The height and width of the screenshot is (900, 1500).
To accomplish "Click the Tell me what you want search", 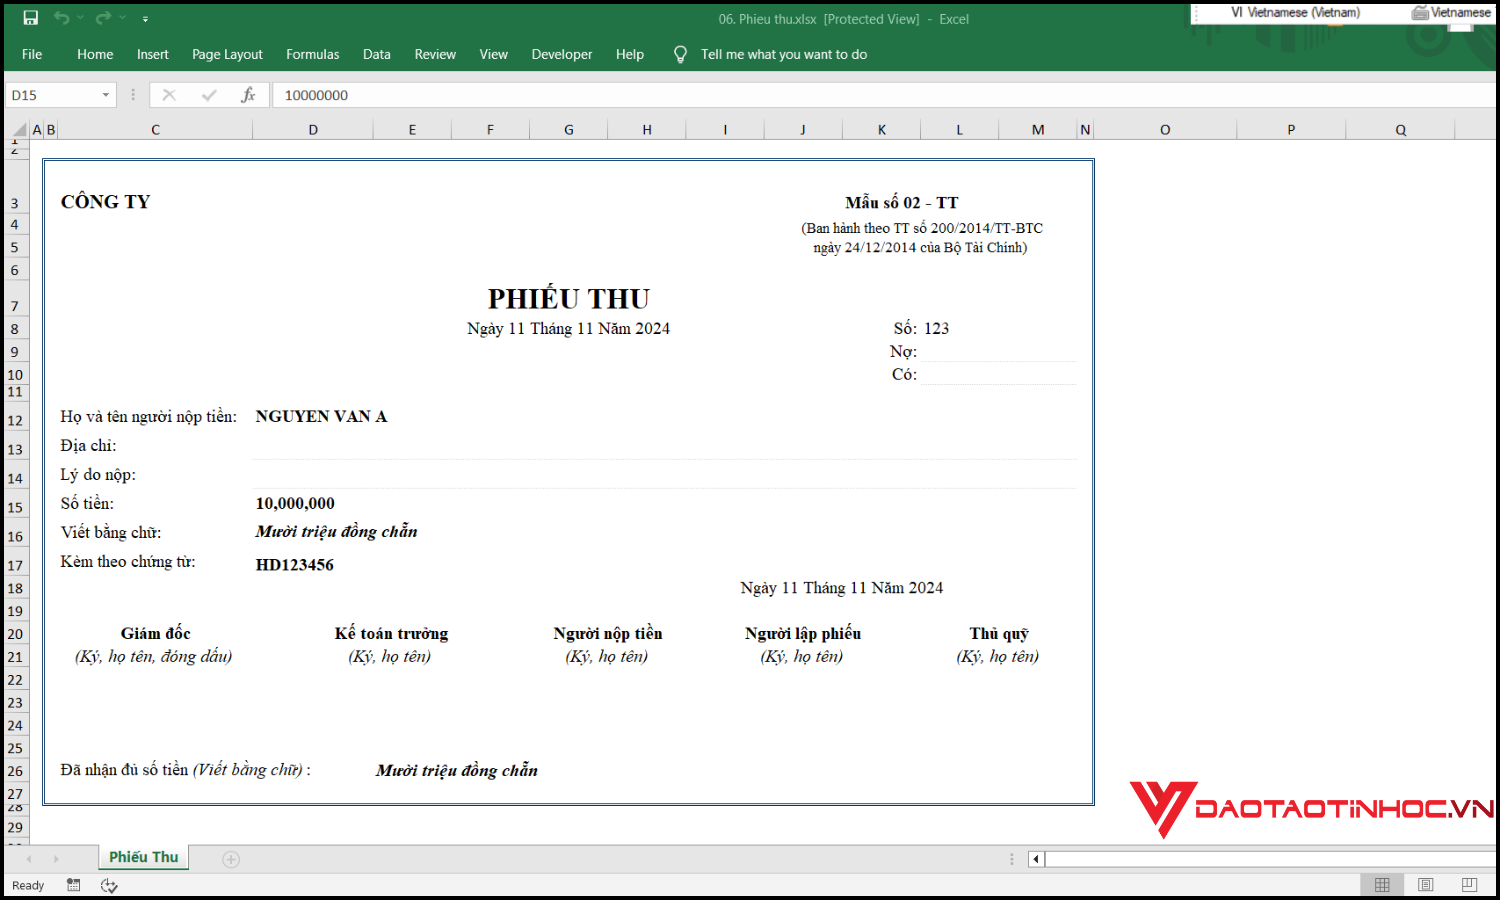I will click(x=783, y=54).
